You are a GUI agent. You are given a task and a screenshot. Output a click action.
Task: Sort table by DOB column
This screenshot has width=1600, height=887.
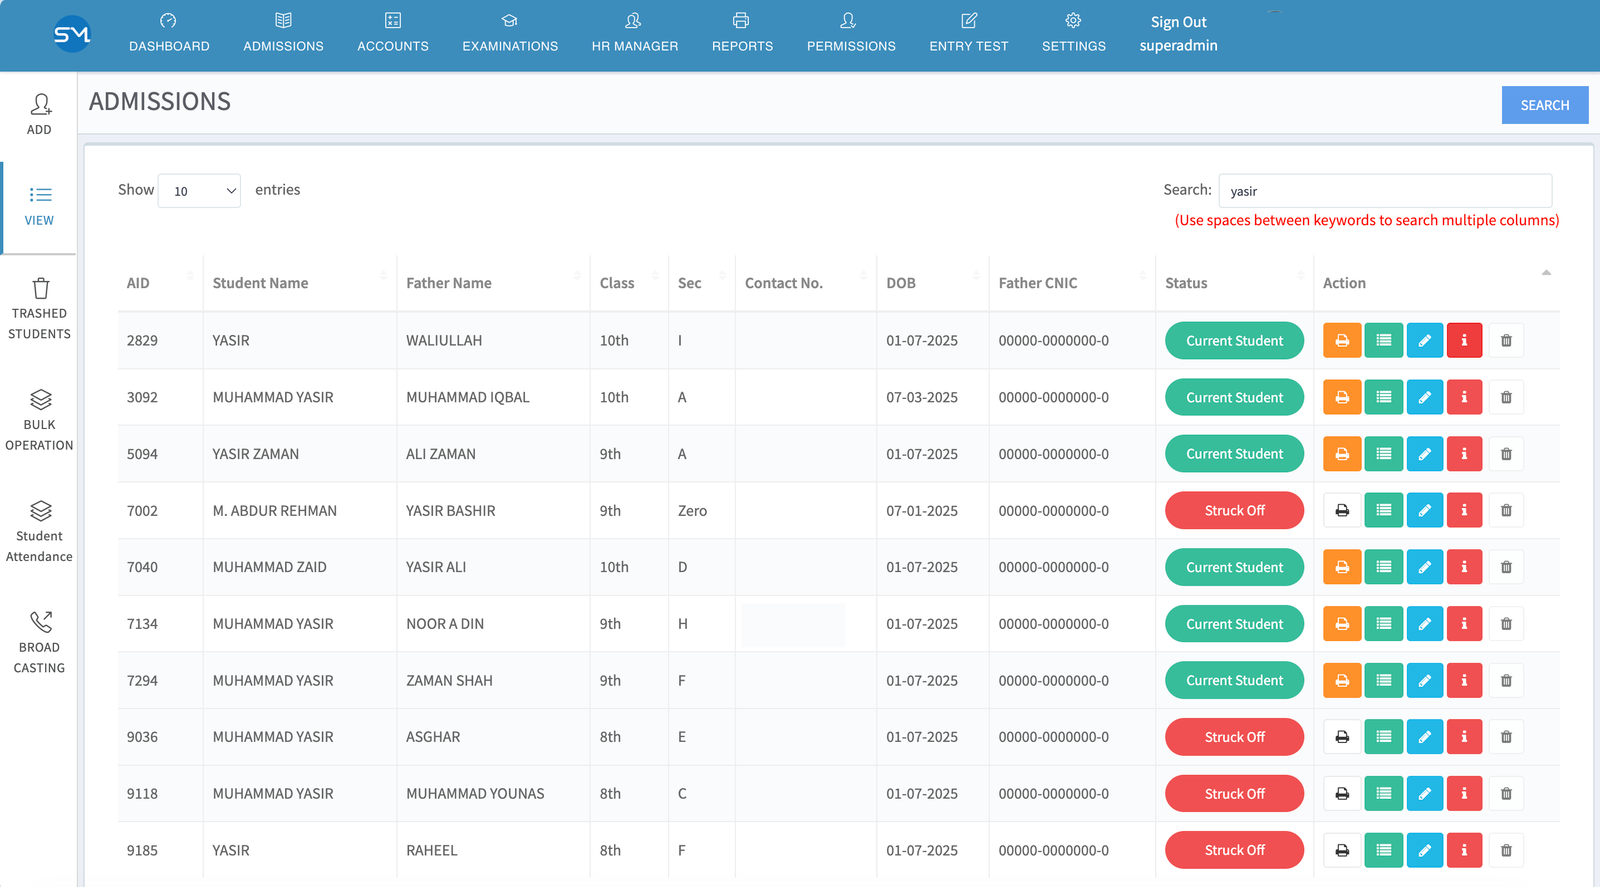[x=933, y=283]
